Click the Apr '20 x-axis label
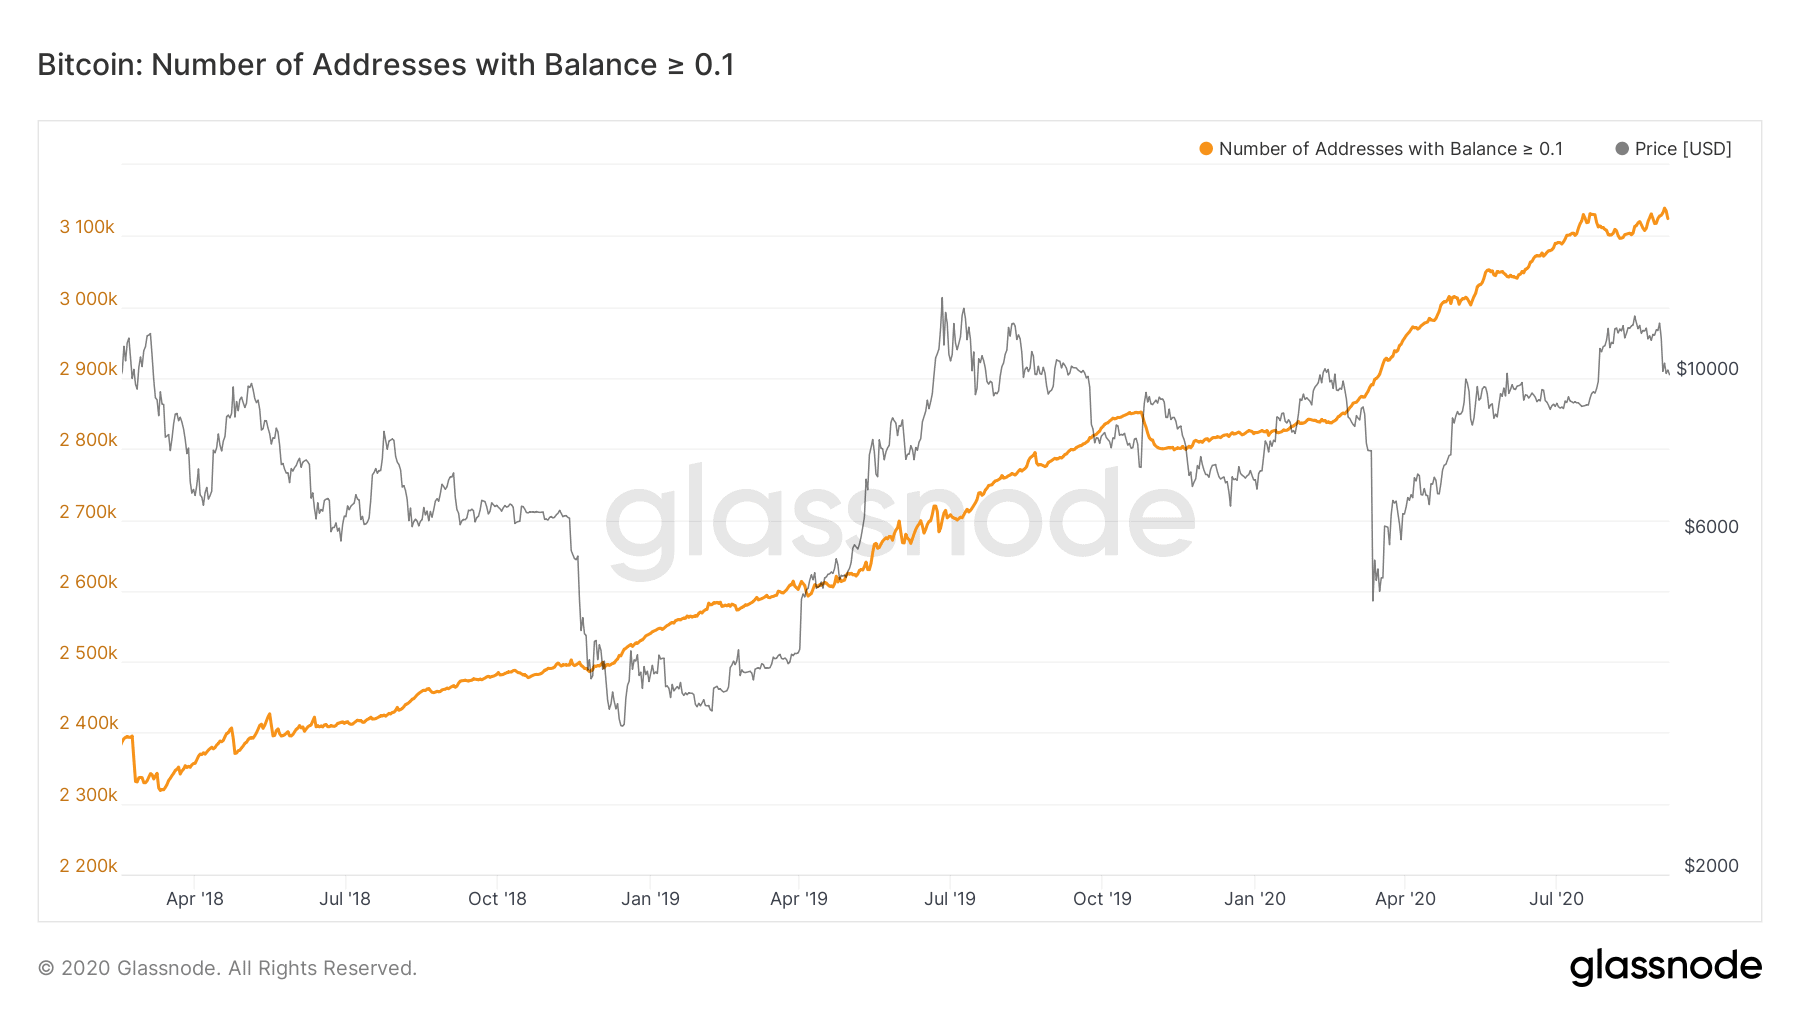 coord(1405,899)
